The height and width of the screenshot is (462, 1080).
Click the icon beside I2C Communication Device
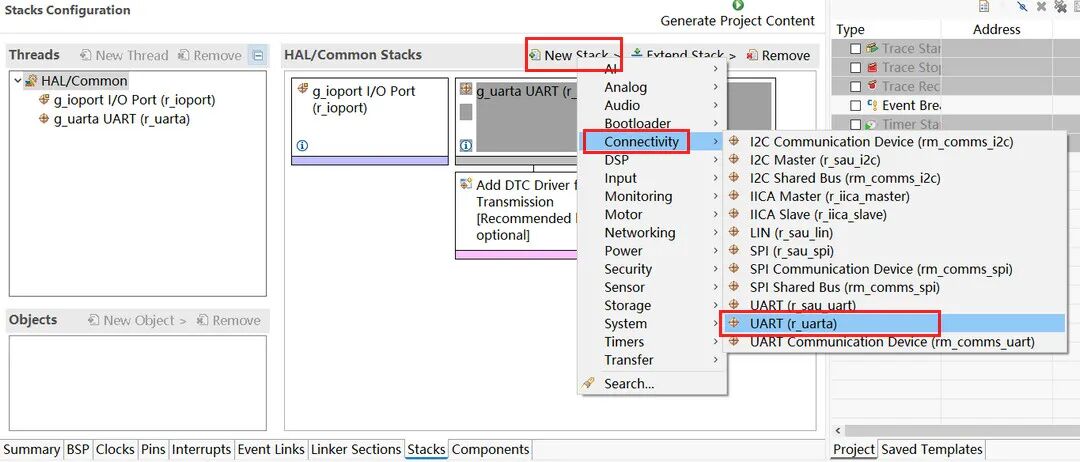click(x=734, y=142)
